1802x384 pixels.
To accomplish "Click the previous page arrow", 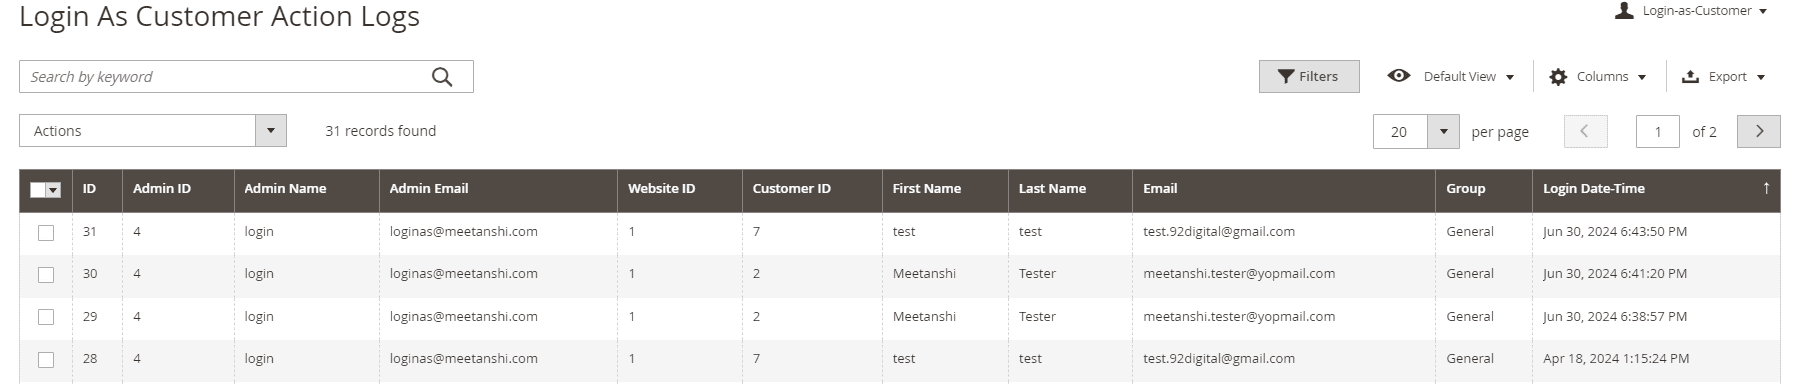I will (x=1585, y=131).
